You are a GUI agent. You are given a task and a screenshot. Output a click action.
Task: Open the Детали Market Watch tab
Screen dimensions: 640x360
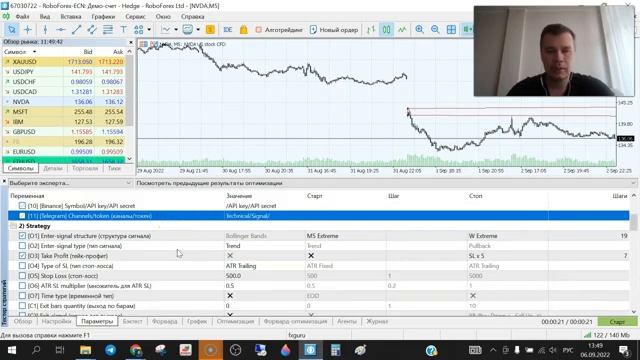point(53,168)
